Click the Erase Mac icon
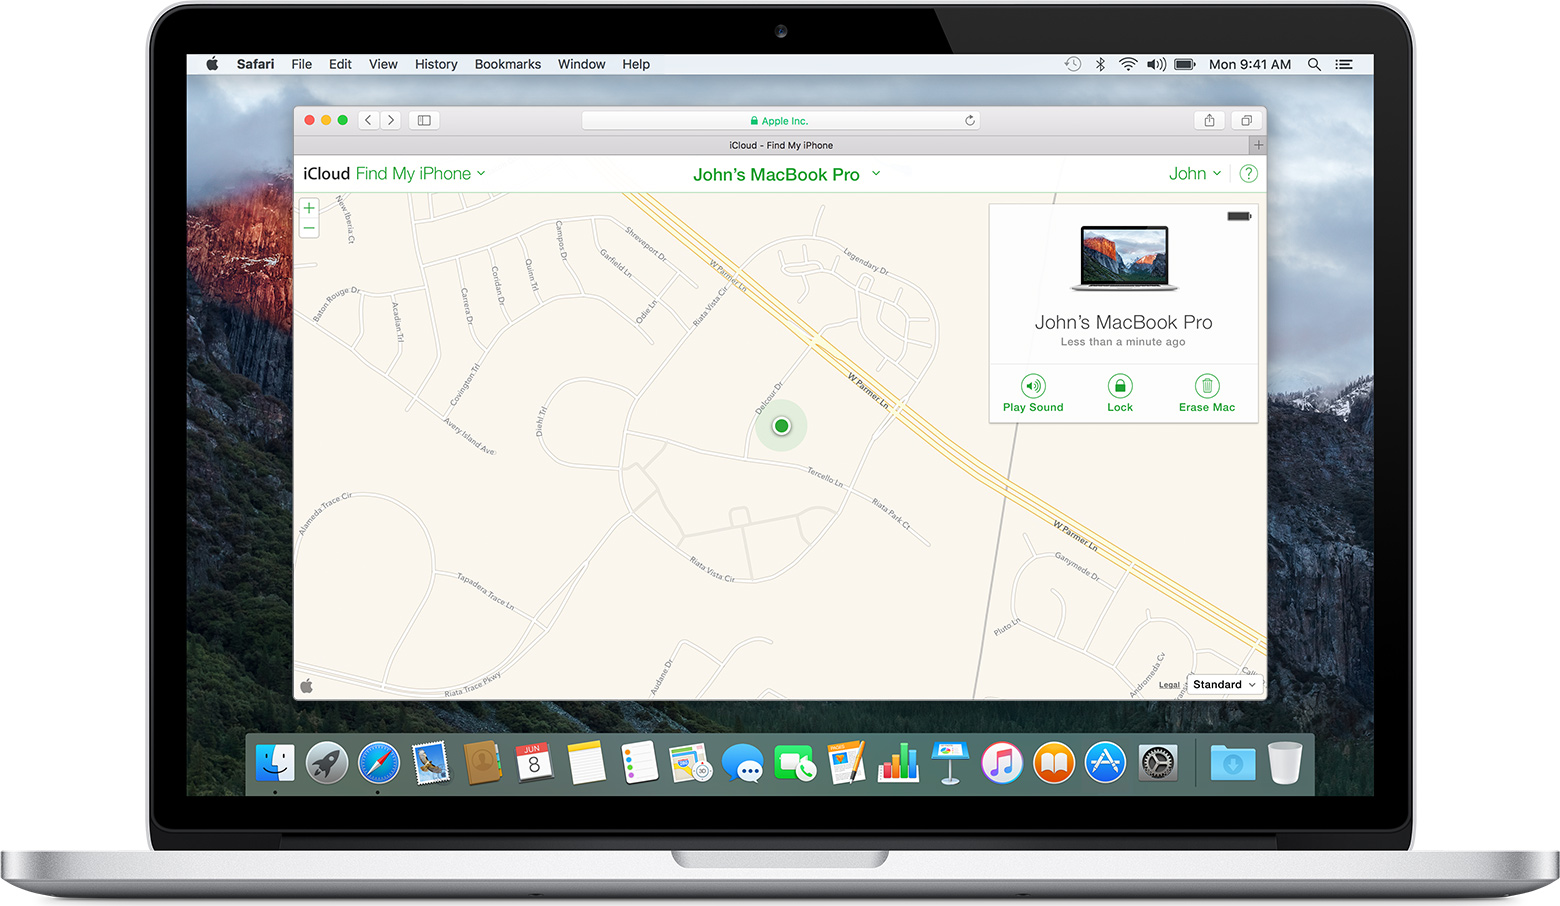The height and width of the screenshot is (906, 1560). (1207, 386)
